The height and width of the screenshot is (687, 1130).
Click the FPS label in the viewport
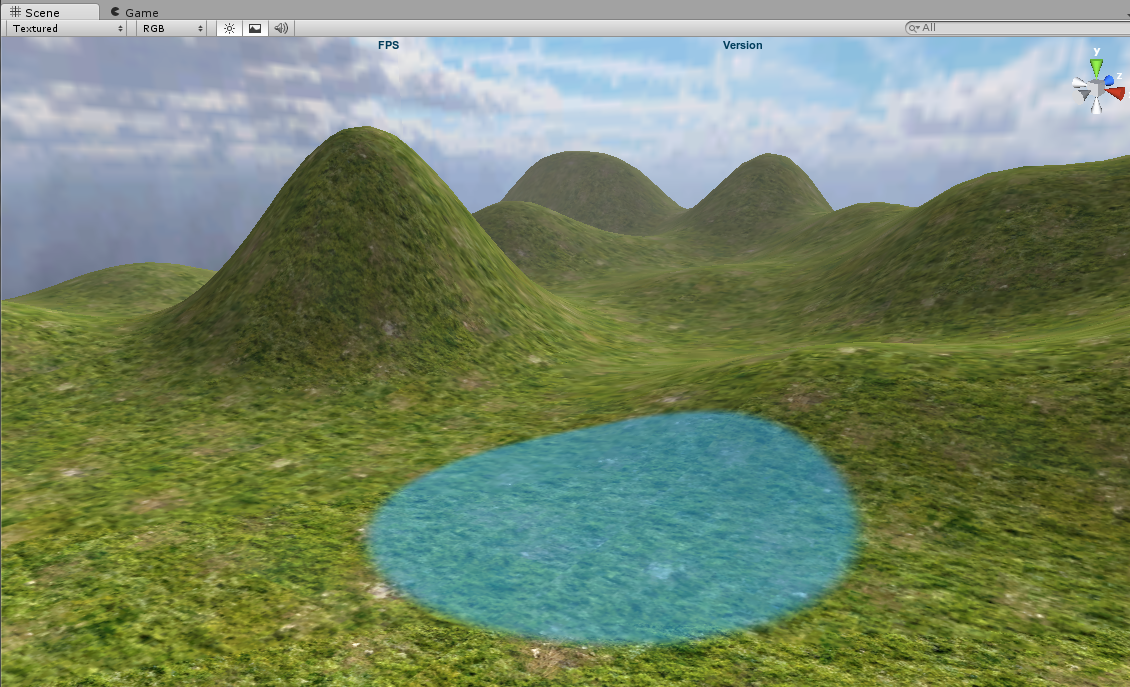coord(388,45)
